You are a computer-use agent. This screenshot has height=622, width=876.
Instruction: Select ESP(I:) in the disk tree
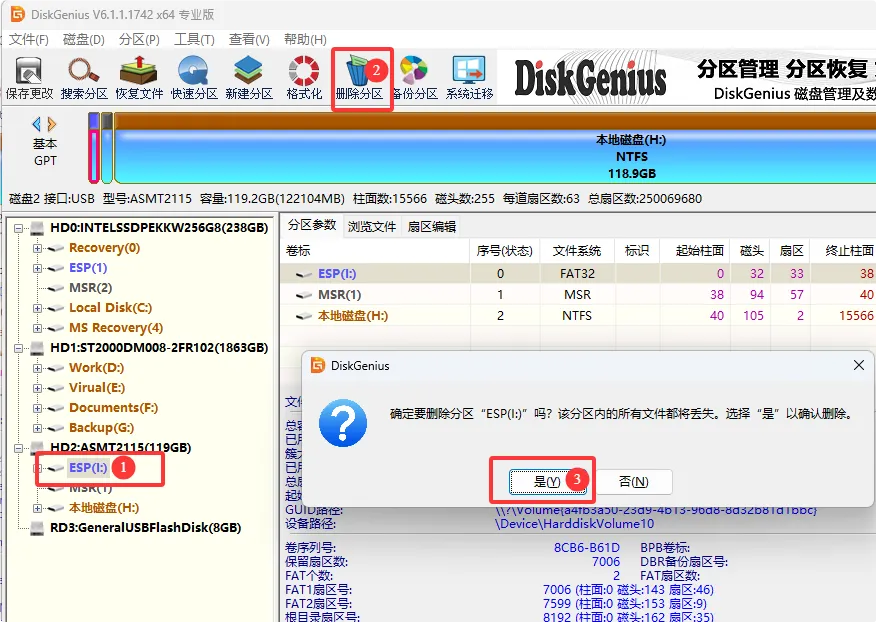click(88, 468)
